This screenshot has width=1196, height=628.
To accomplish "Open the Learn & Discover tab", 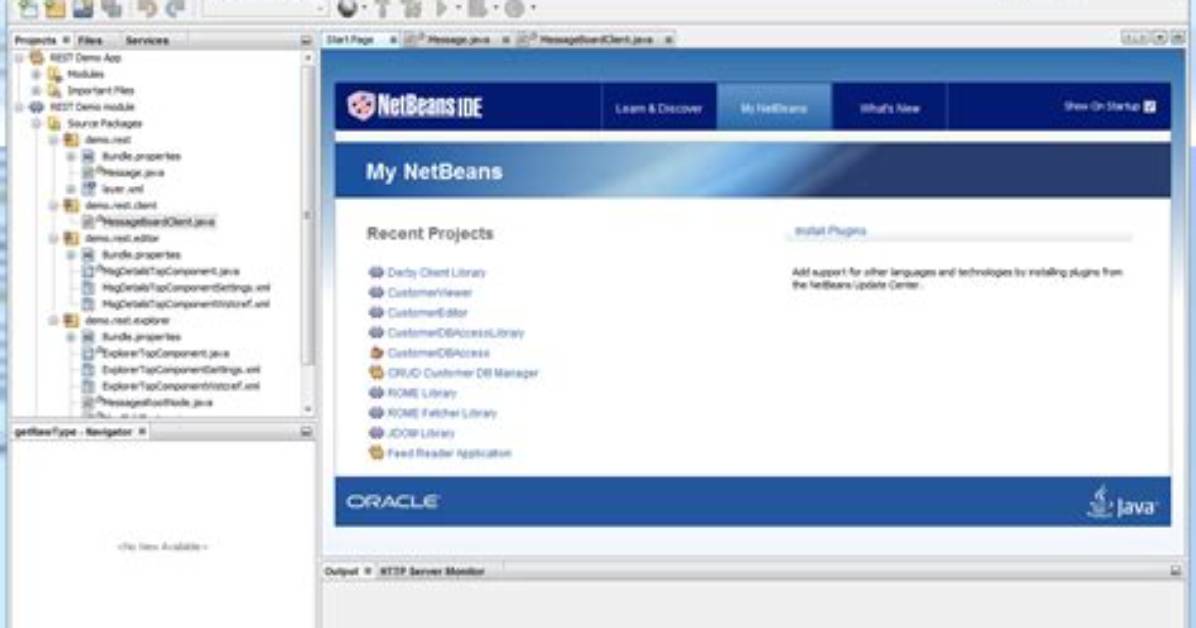I will [658, 108].
